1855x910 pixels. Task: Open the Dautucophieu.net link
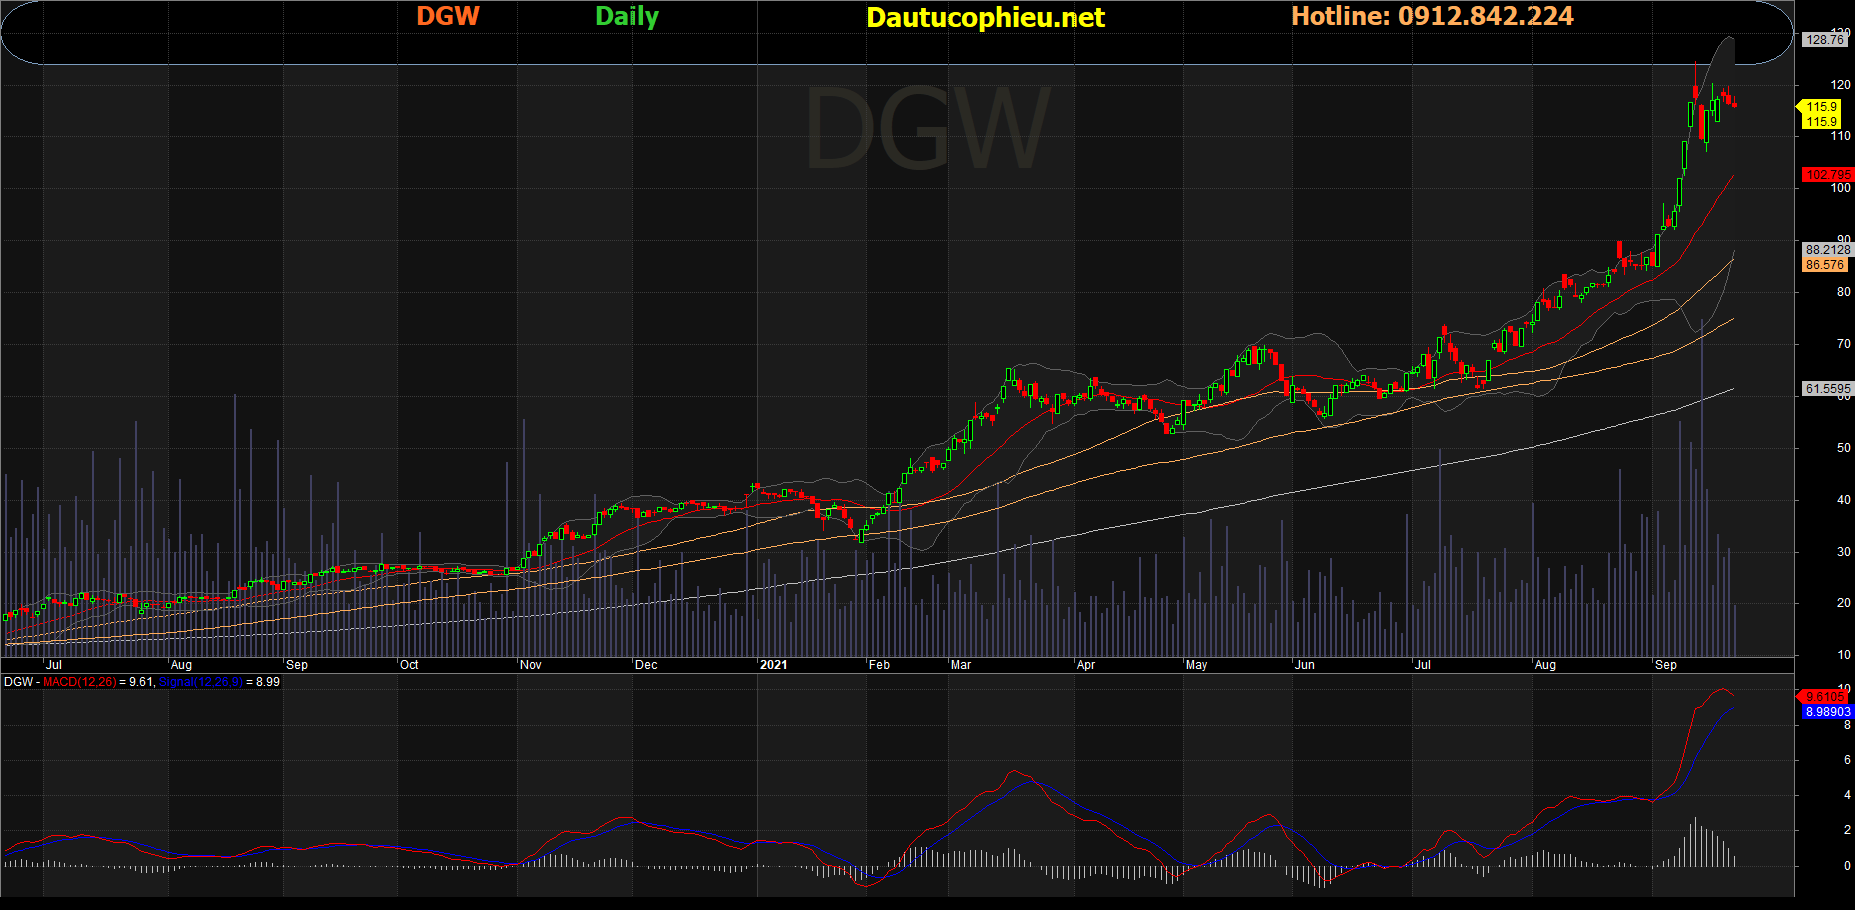point(985,17)
